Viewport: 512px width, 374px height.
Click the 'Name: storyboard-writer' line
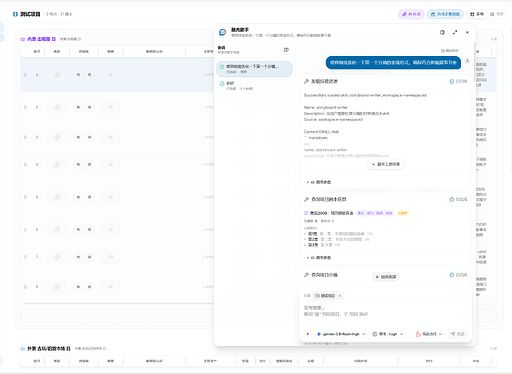click(326, 107)
